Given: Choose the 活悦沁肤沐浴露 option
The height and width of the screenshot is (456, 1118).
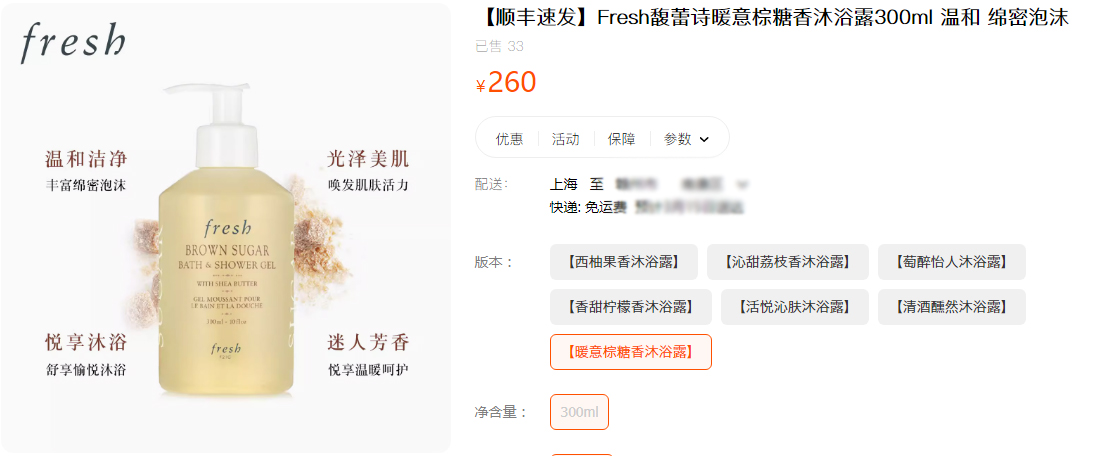Looking at the screenshot, I should point(795,307).
